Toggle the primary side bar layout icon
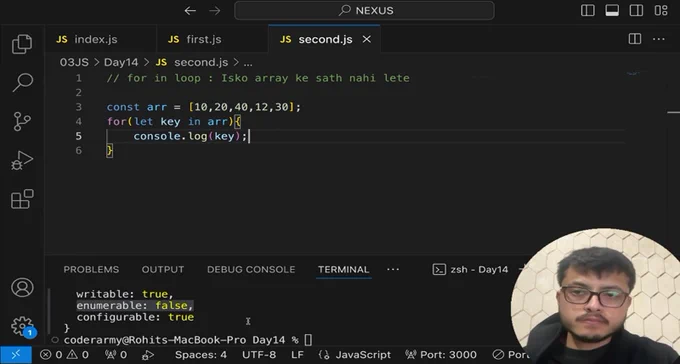The height and width of the screenshot is (364, 680). [588, 10]
